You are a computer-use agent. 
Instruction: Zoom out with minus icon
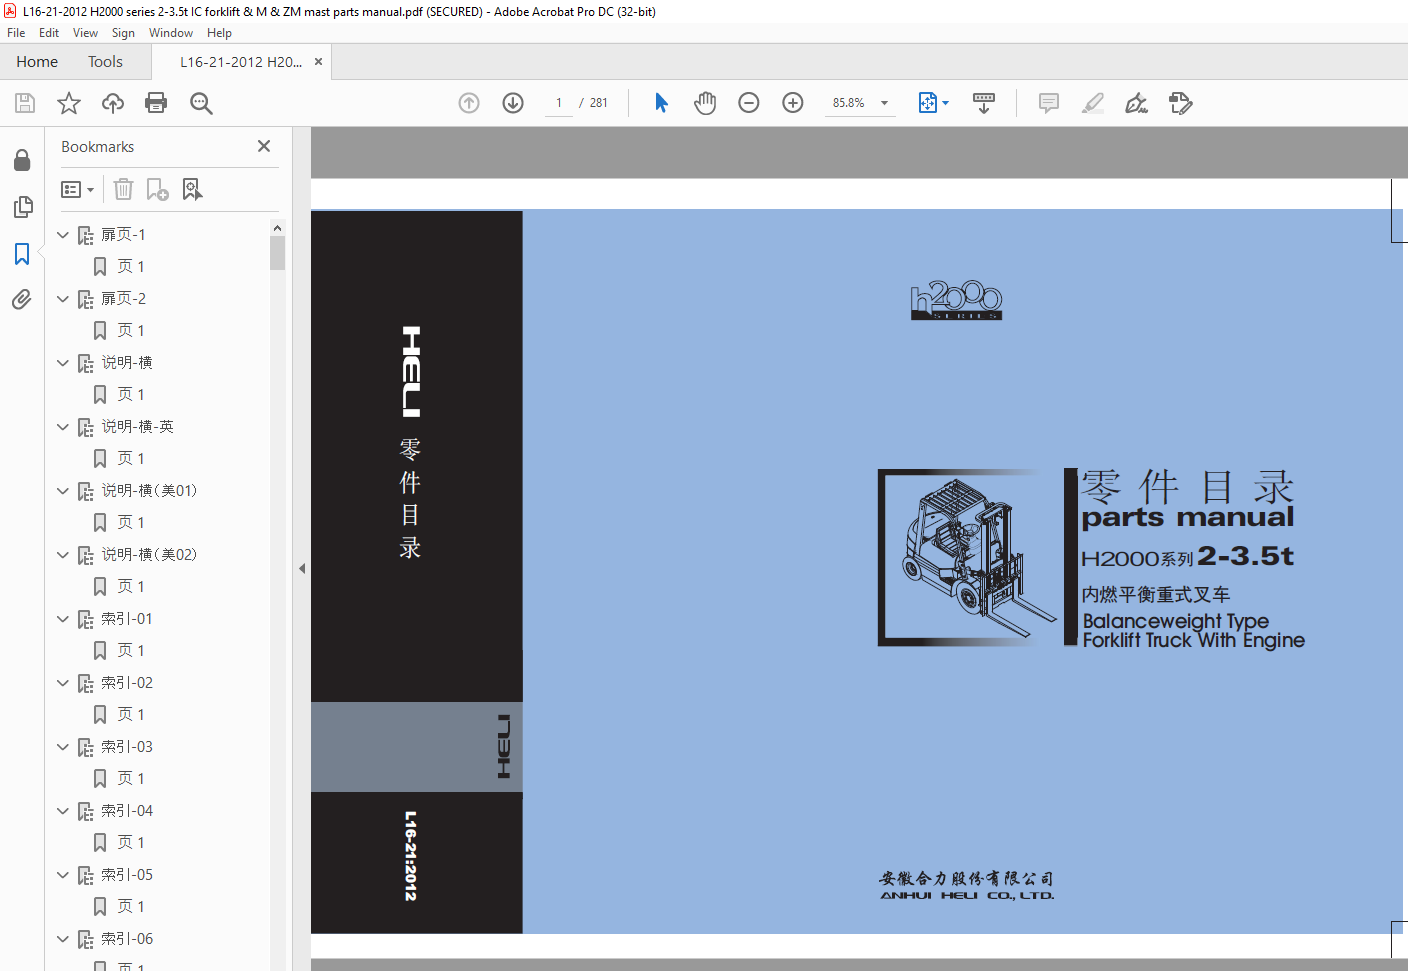749,103
